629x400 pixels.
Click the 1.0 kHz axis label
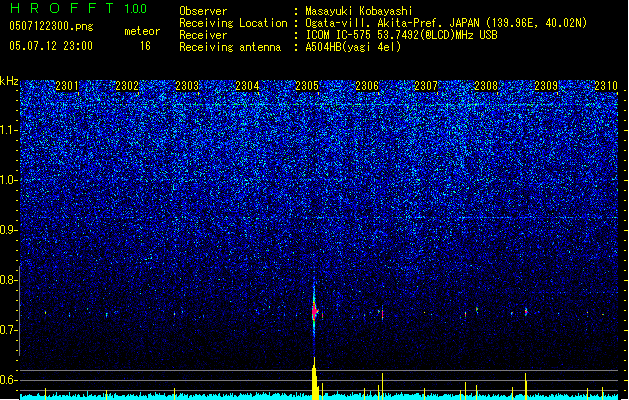8,180
